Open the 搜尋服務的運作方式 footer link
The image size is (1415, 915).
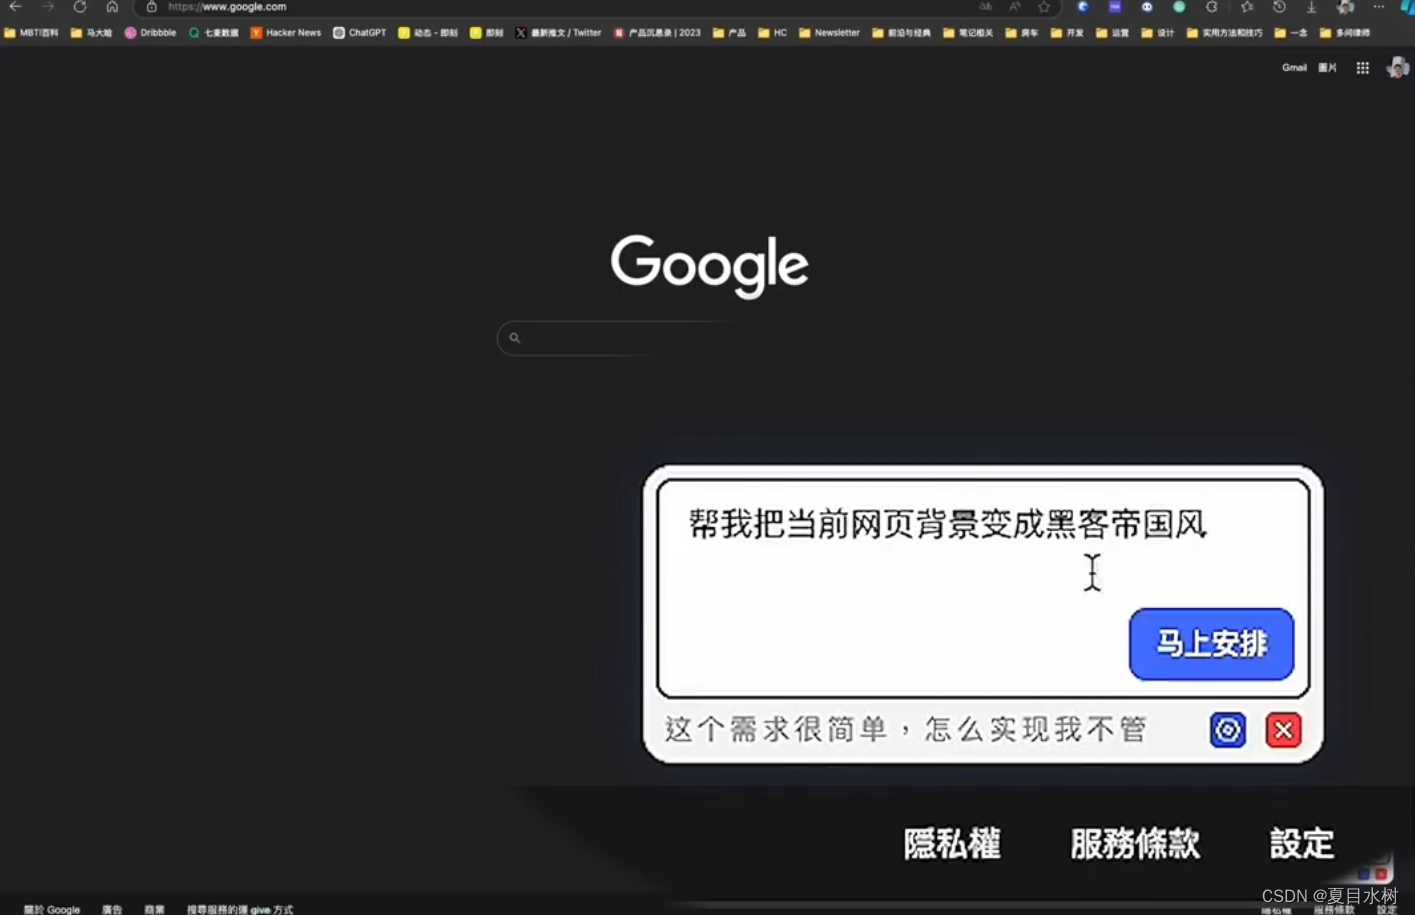point(240,909)
